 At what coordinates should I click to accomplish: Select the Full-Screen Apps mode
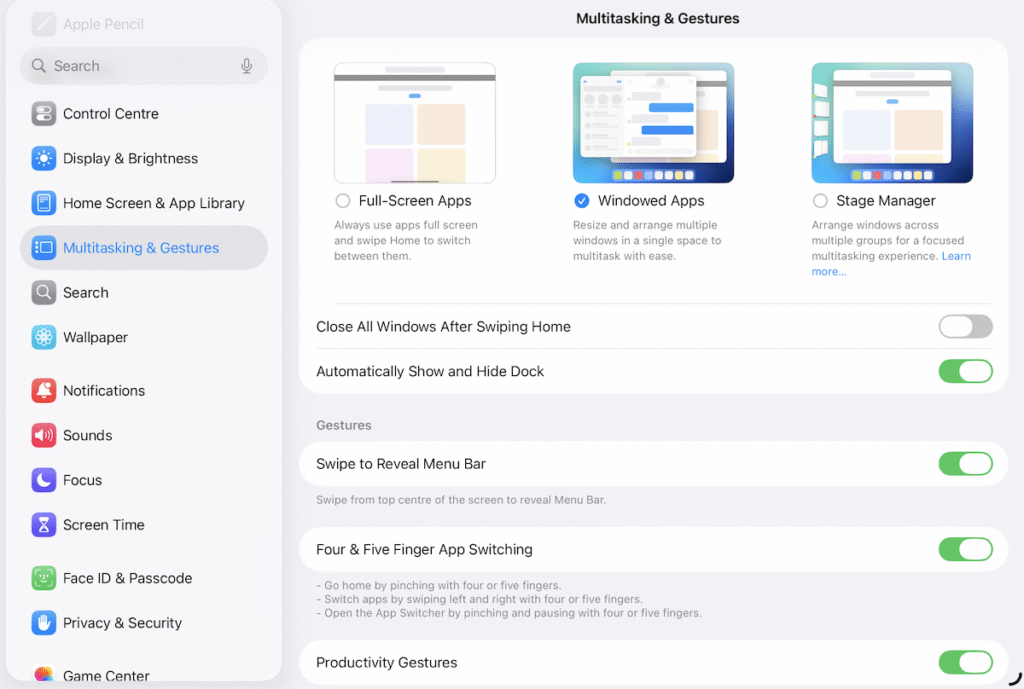click(x=342, y=200)
